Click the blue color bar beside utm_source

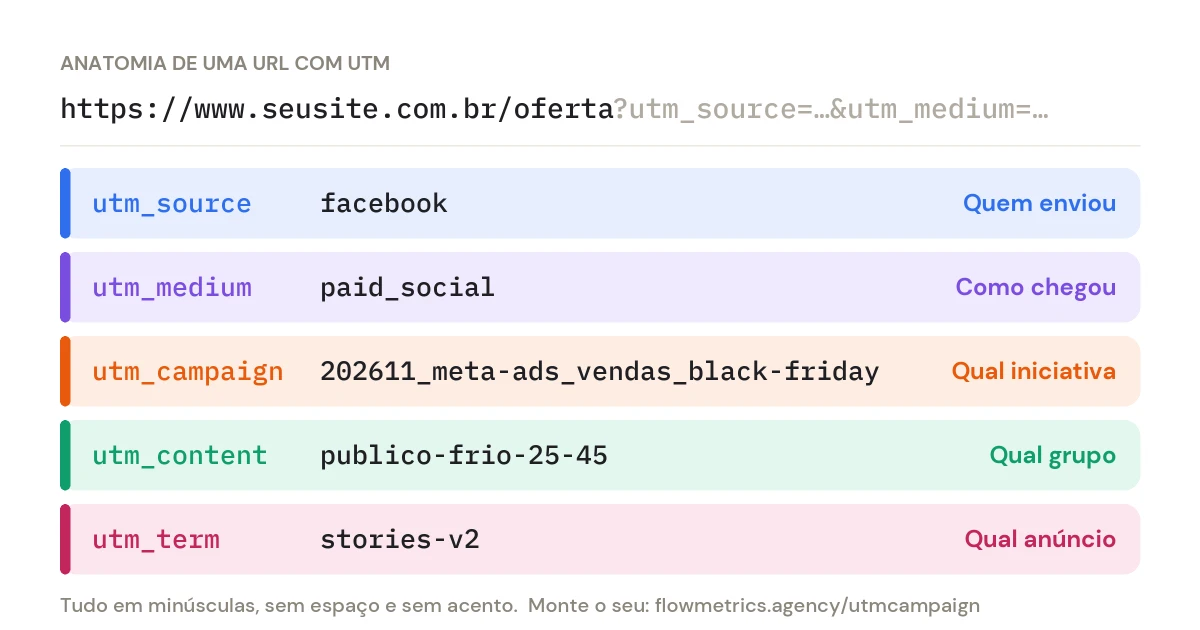(65, 203)
